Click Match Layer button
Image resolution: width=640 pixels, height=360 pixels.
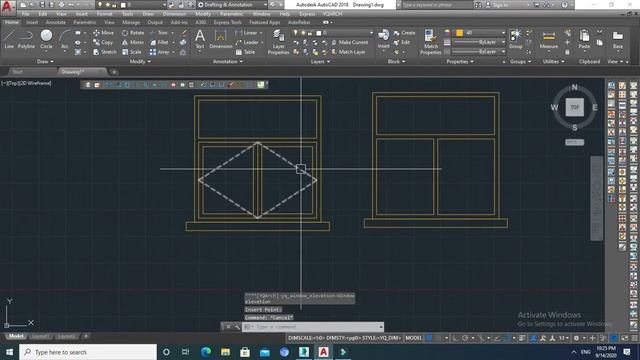pyautogui.click(x=348, y=52)
